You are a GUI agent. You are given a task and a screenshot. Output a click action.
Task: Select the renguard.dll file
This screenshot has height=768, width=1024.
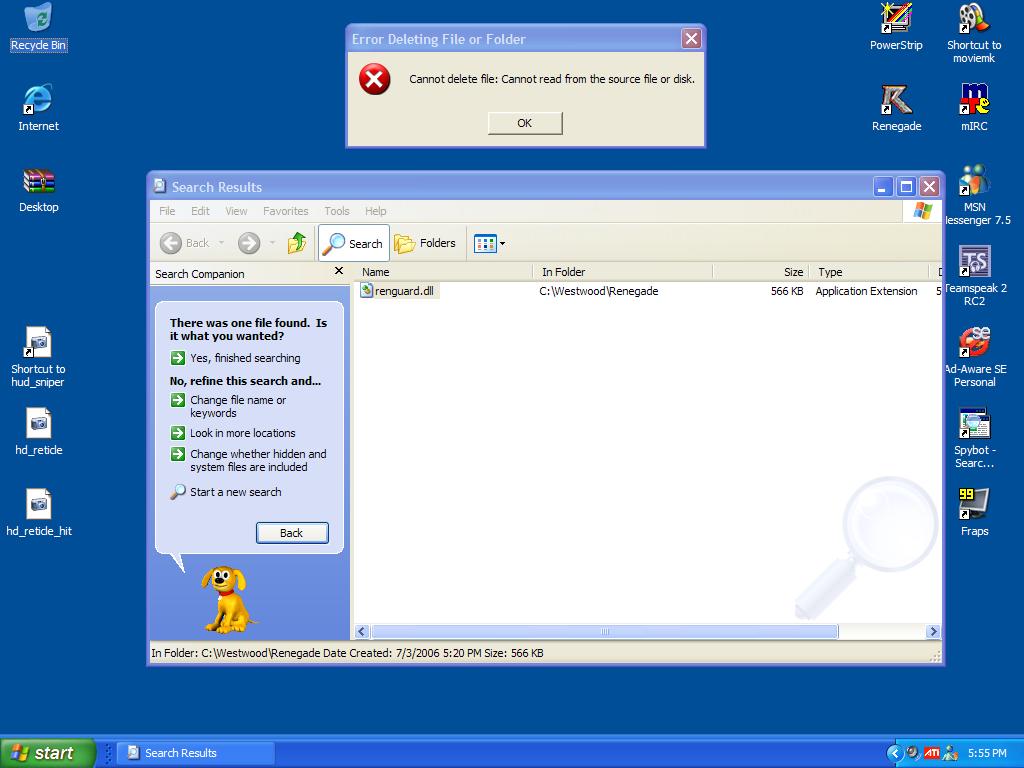coord(404,291)
